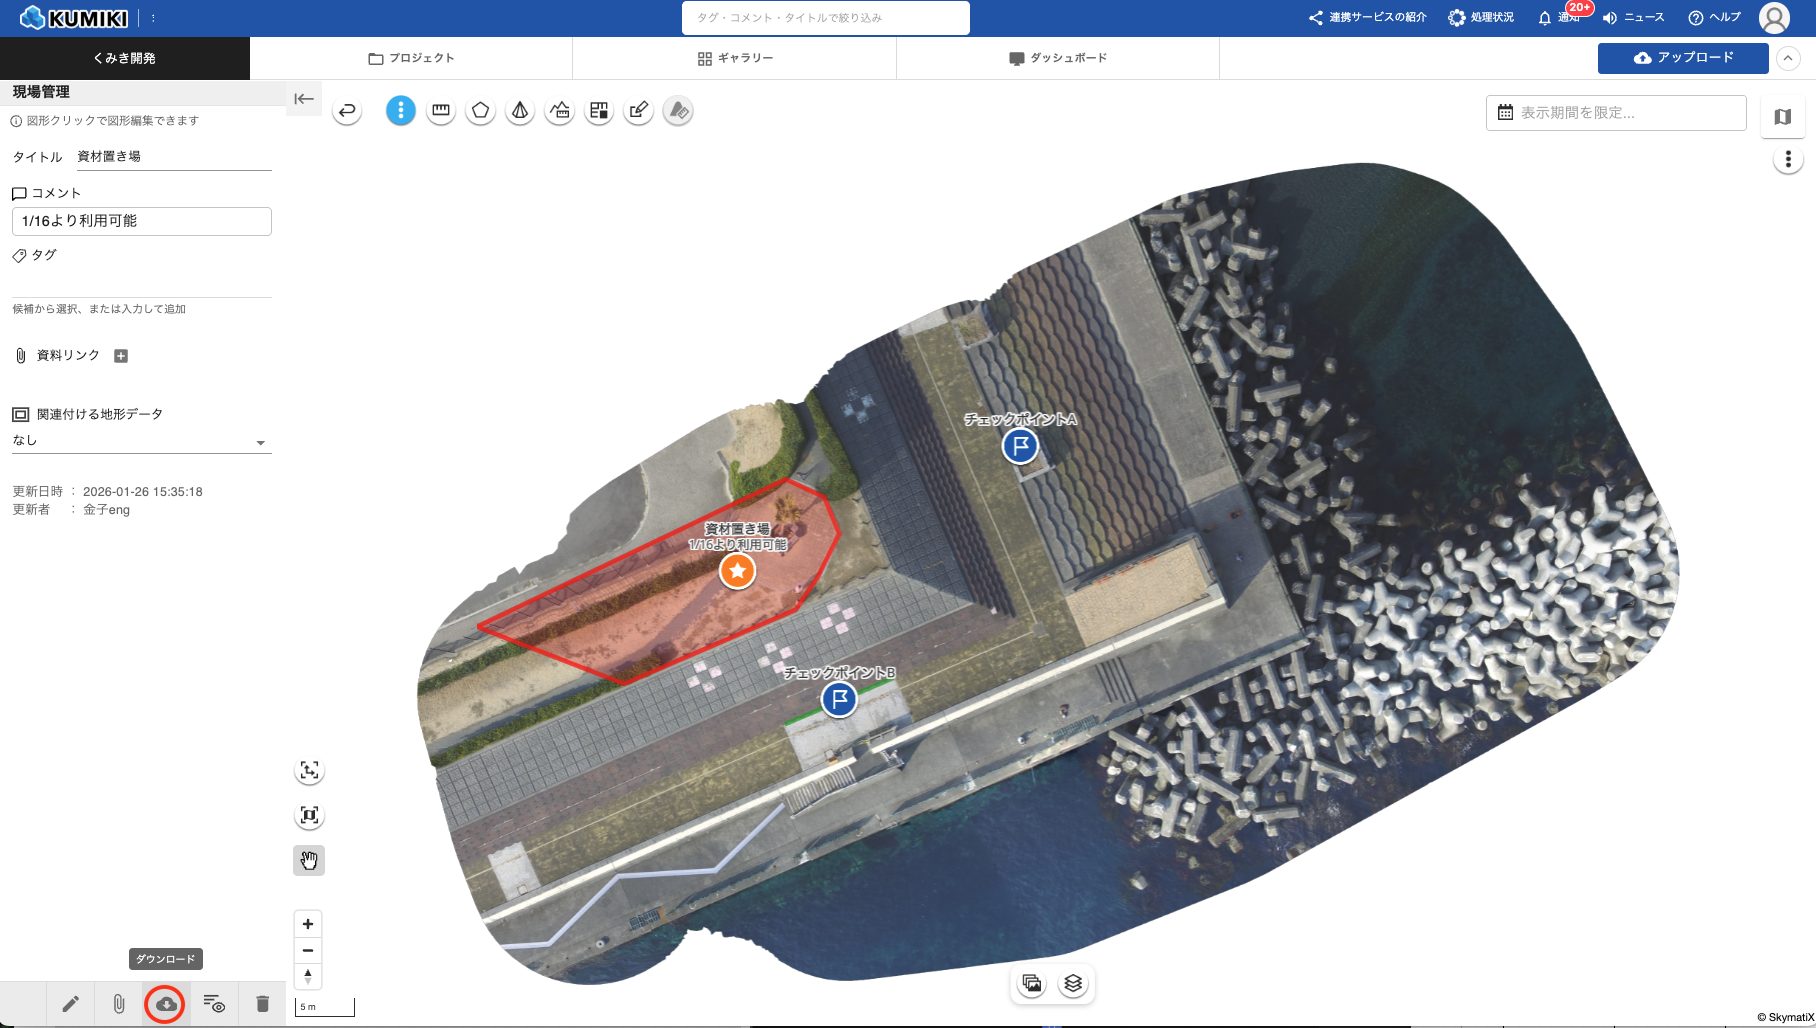Collapse the header with the chevron-up button
This screenshot has width=1816, height=1028.
pyautogui.click(x=1788, y=58)
